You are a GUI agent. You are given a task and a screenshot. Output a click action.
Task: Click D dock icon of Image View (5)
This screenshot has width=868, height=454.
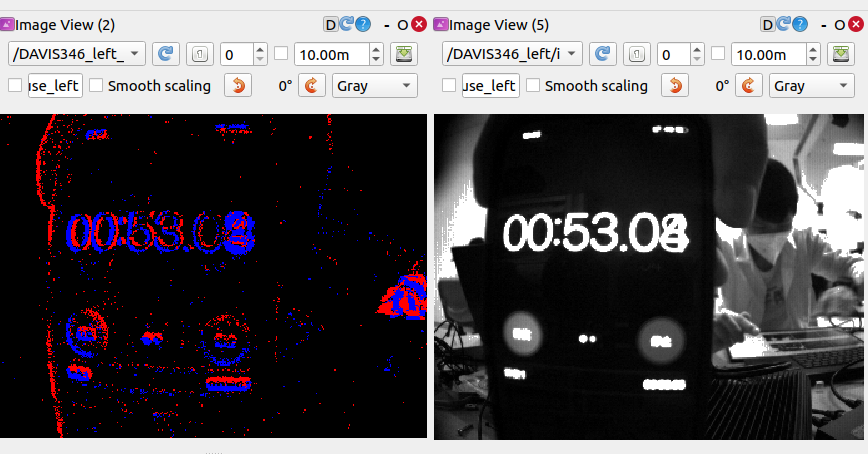click(x=767, y=24)
